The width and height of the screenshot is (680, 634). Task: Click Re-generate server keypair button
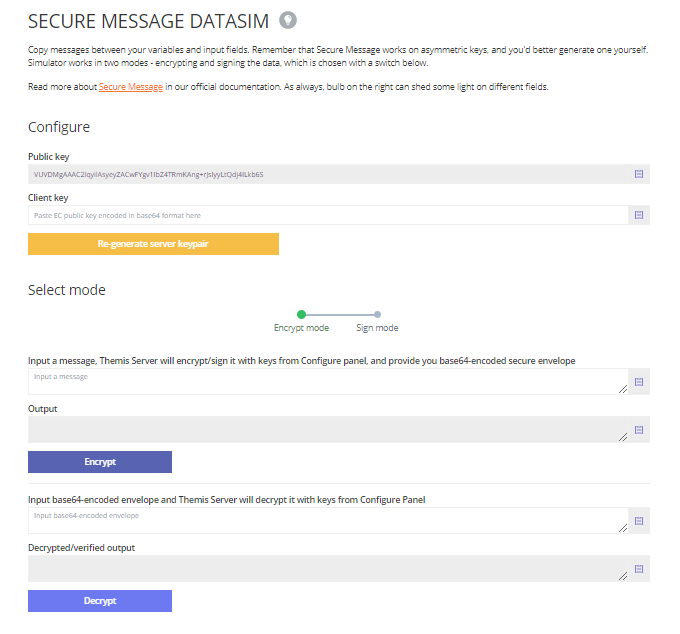pos(154,244)
